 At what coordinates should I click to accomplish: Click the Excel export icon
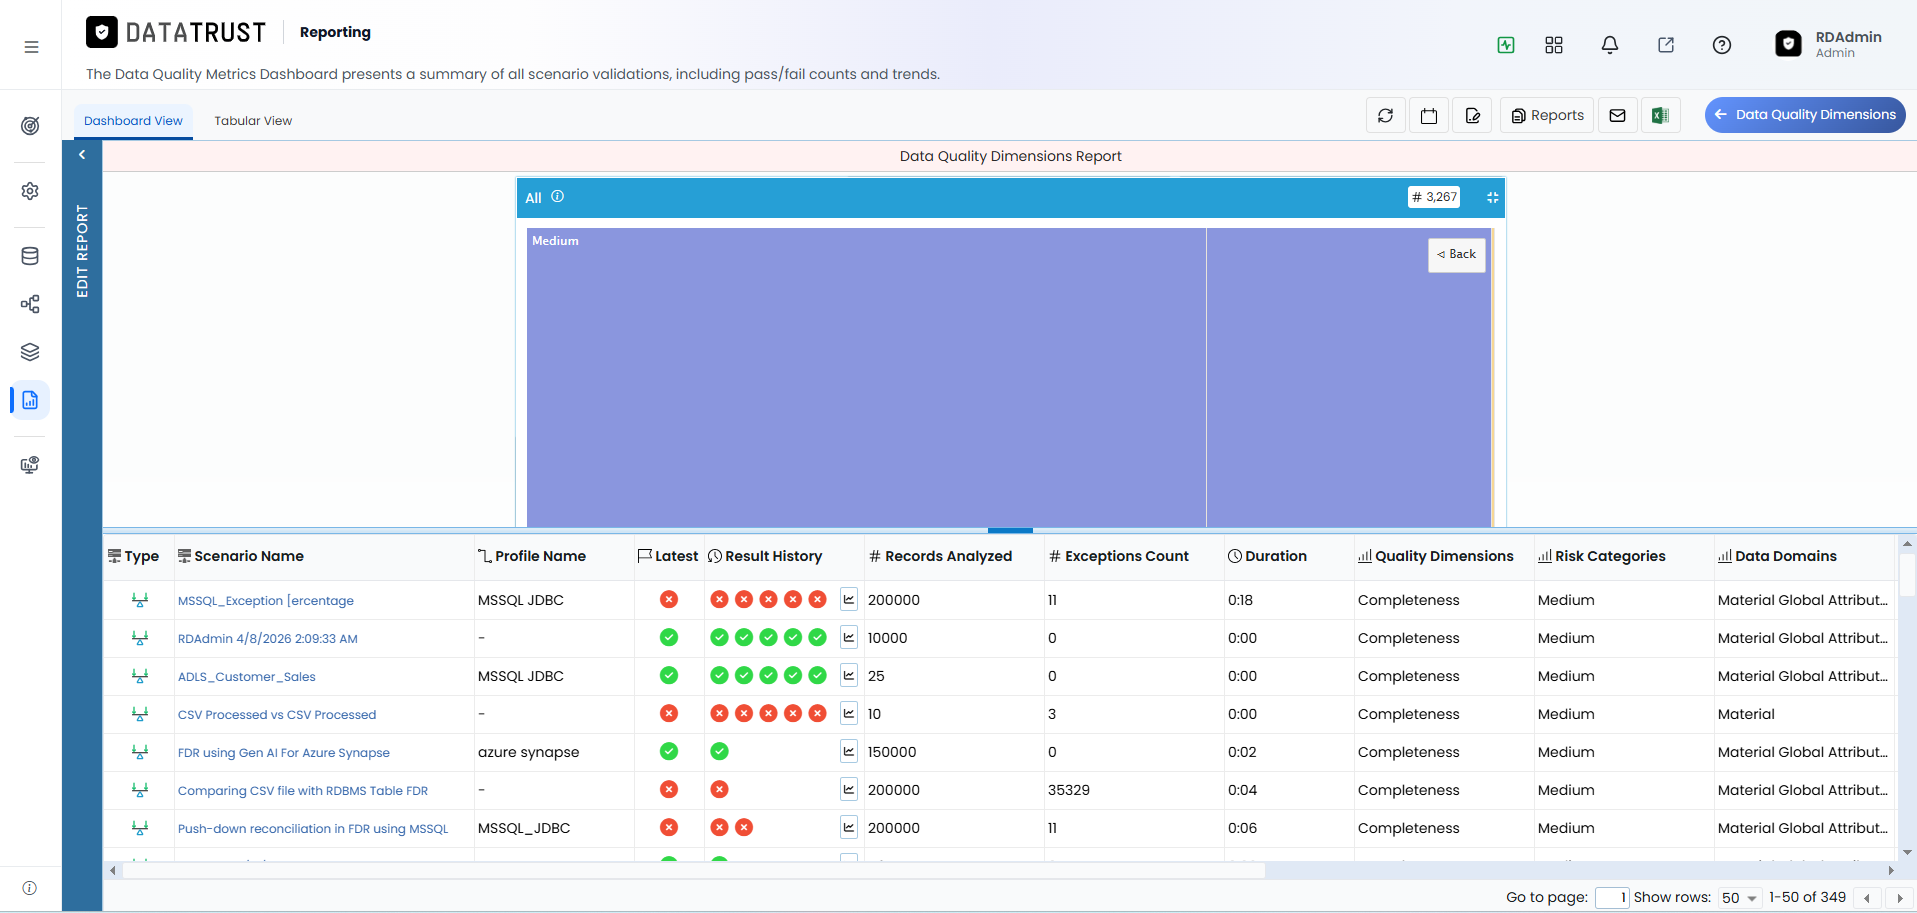[1660, 116]
